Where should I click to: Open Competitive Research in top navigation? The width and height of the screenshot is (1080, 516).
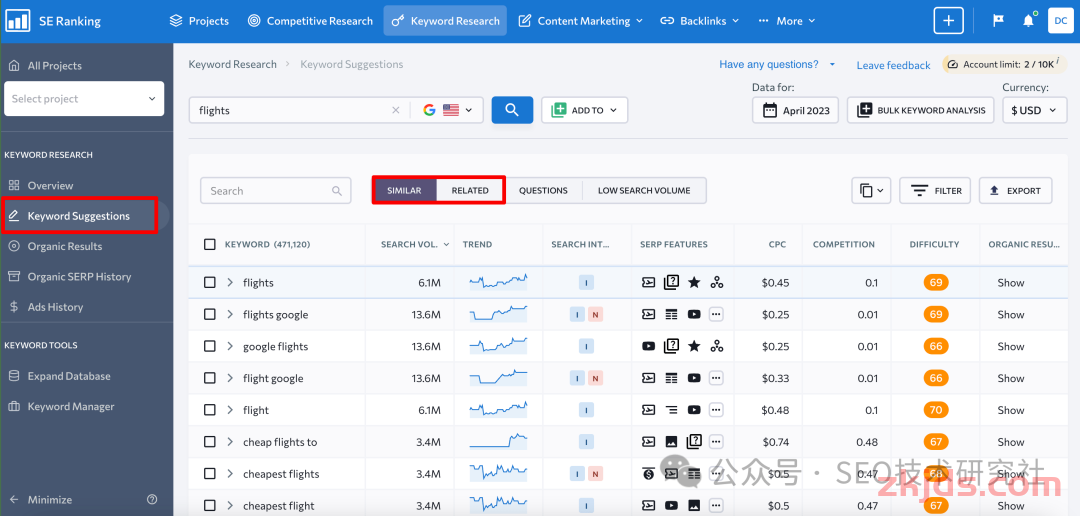pos(310,21)
